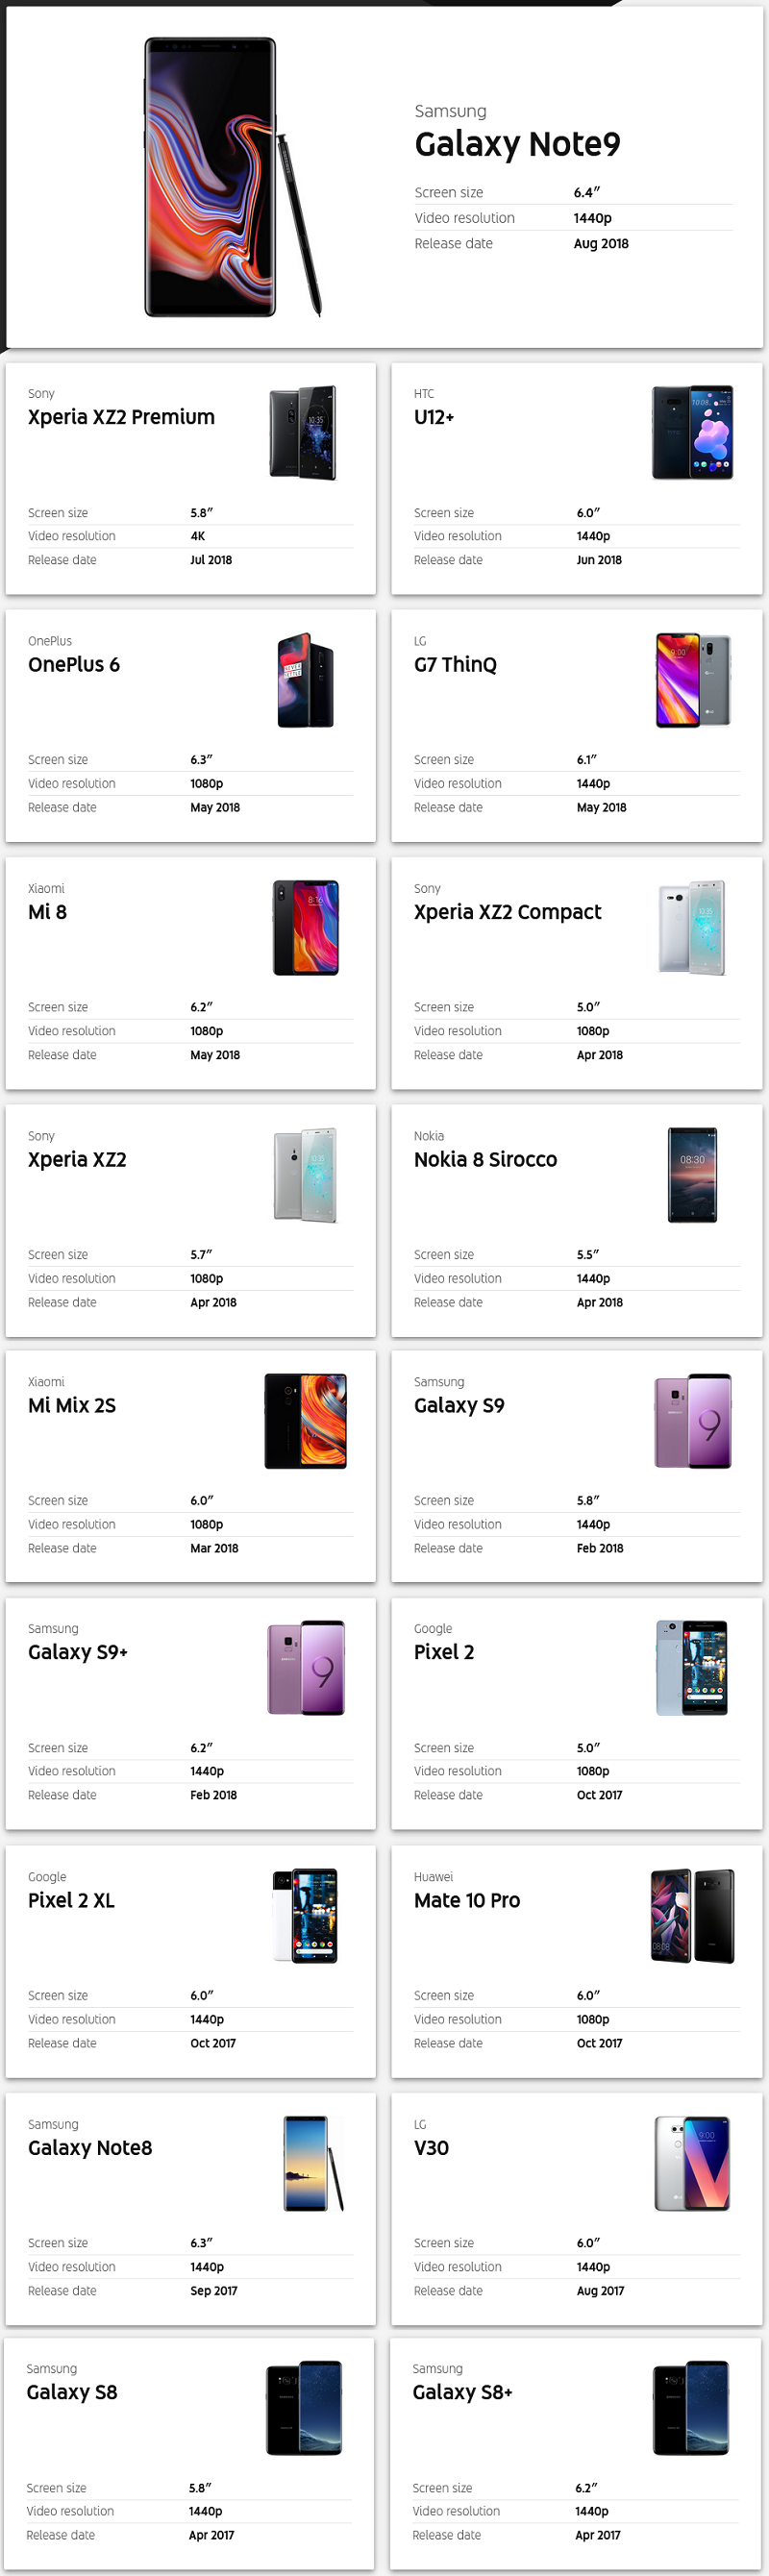Image resolution: width=769 pixels, height=2576 pixels.
Task: Click the Nokia 8 Sirocco thumbnail
Action: point(692,1175)
